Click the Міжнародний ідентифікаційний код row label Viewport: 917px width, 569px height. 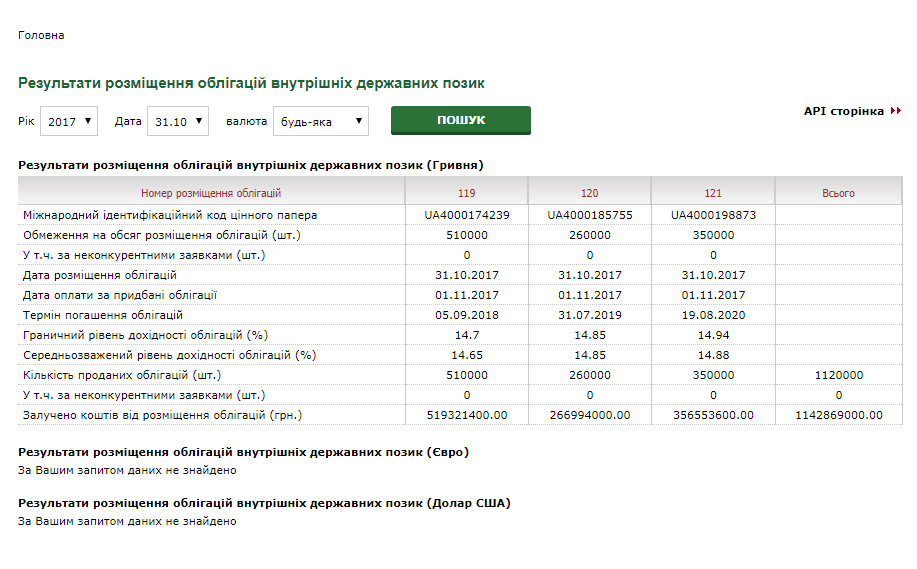pyautogui.click(x=170, y=215)
